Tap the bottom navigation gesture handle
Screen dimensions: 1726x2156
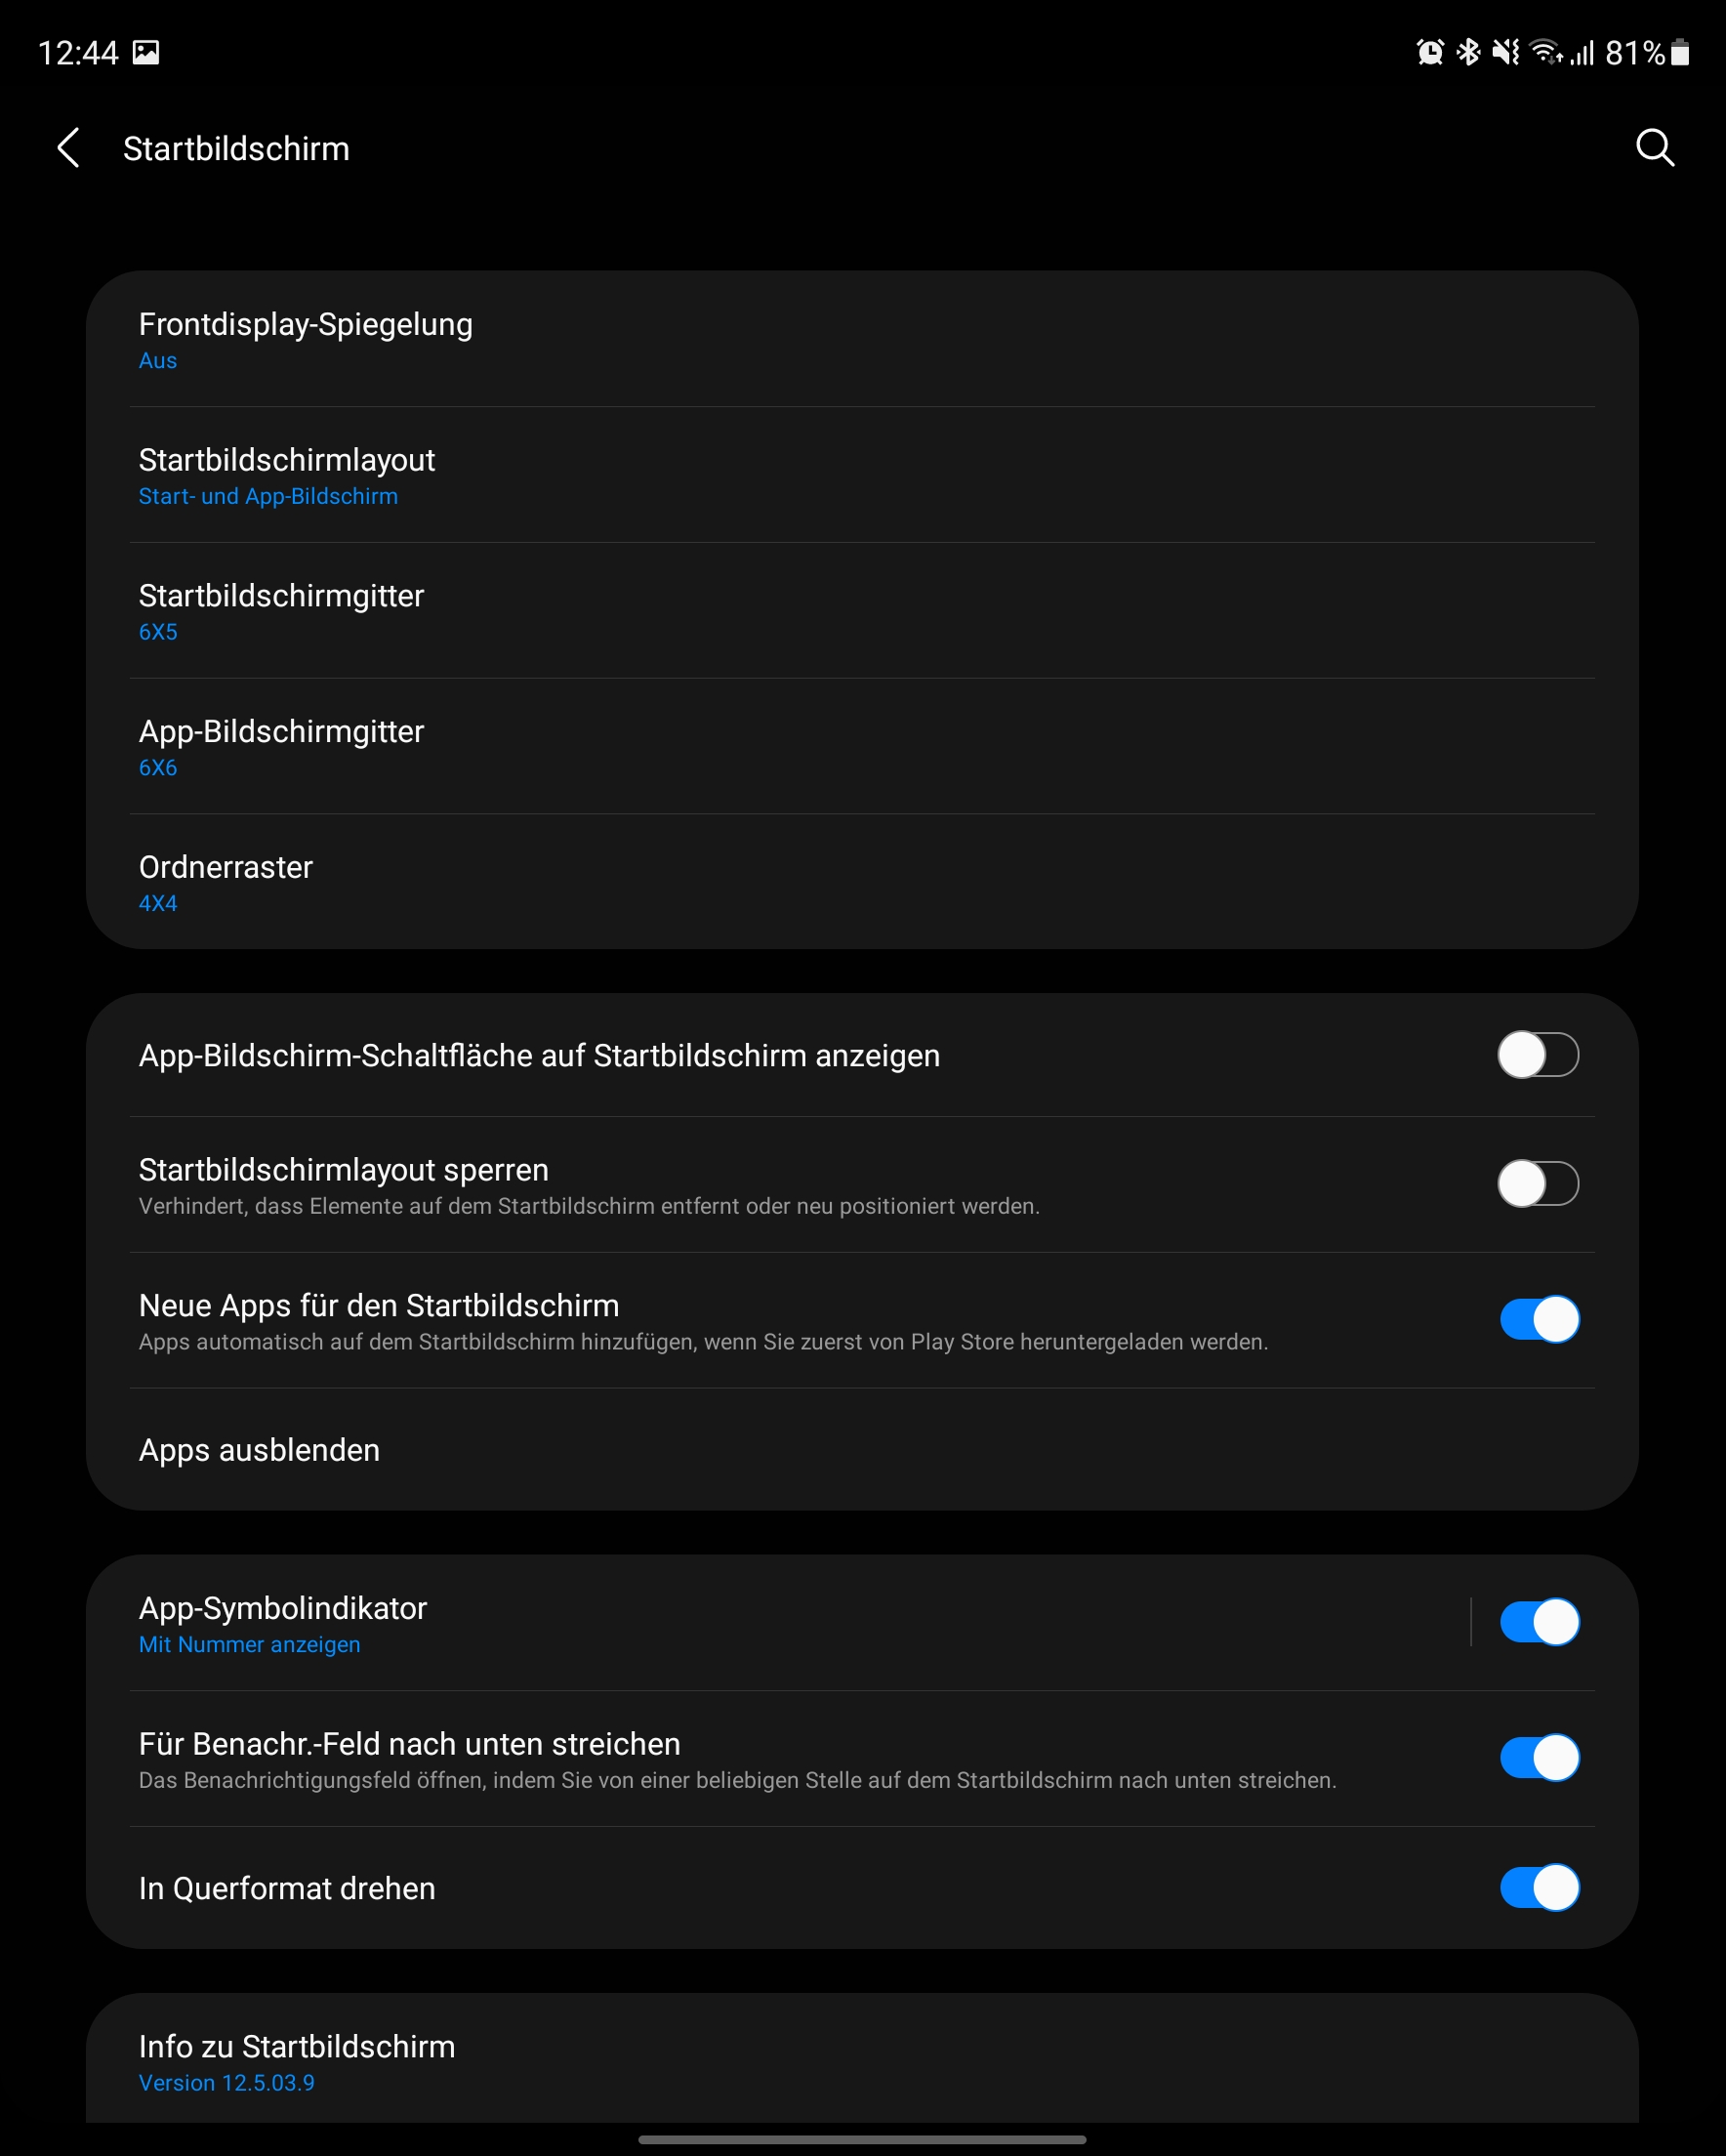[862, 2140]
